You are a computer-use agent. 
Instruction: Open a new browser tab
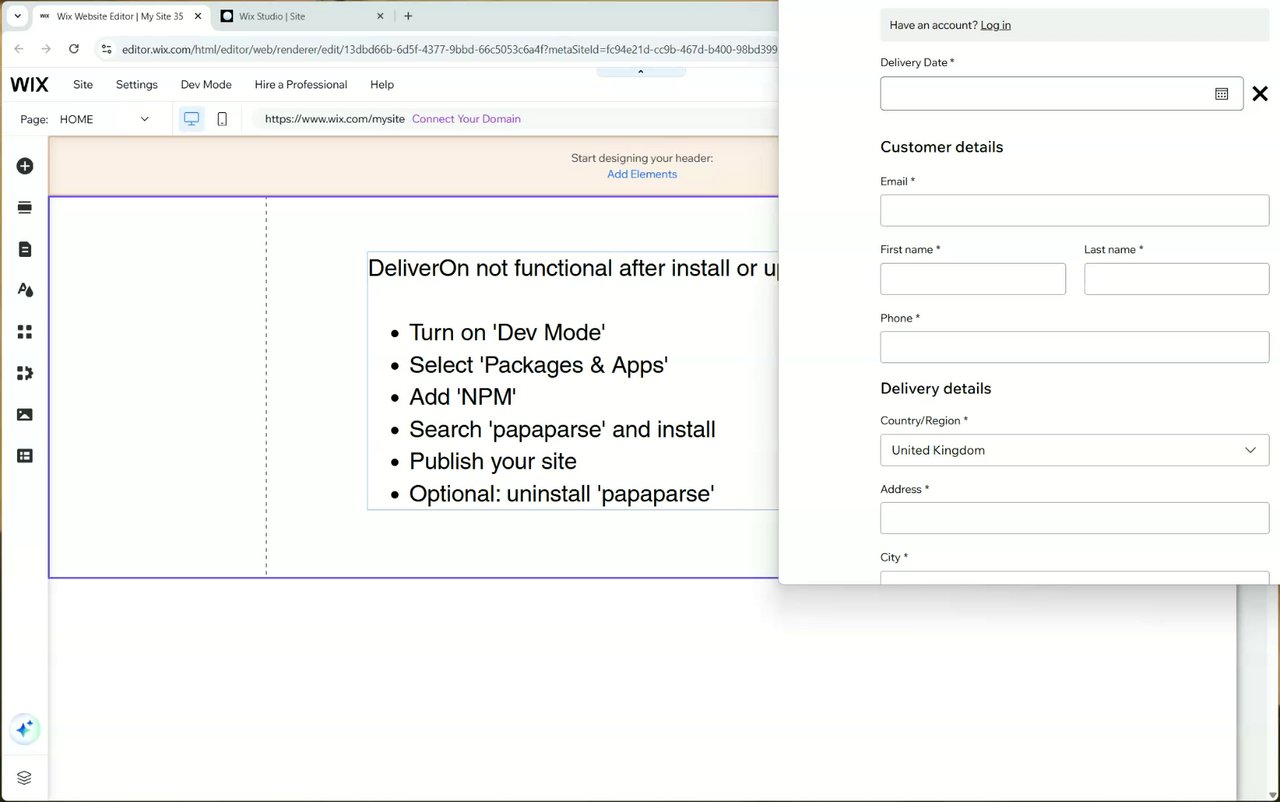tap(408, 16)
